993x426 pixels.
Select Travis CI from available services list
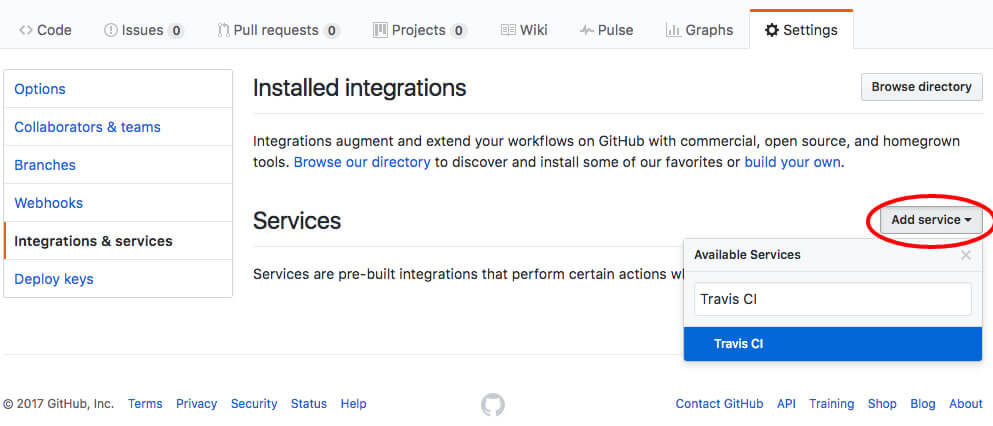[833, 344]
